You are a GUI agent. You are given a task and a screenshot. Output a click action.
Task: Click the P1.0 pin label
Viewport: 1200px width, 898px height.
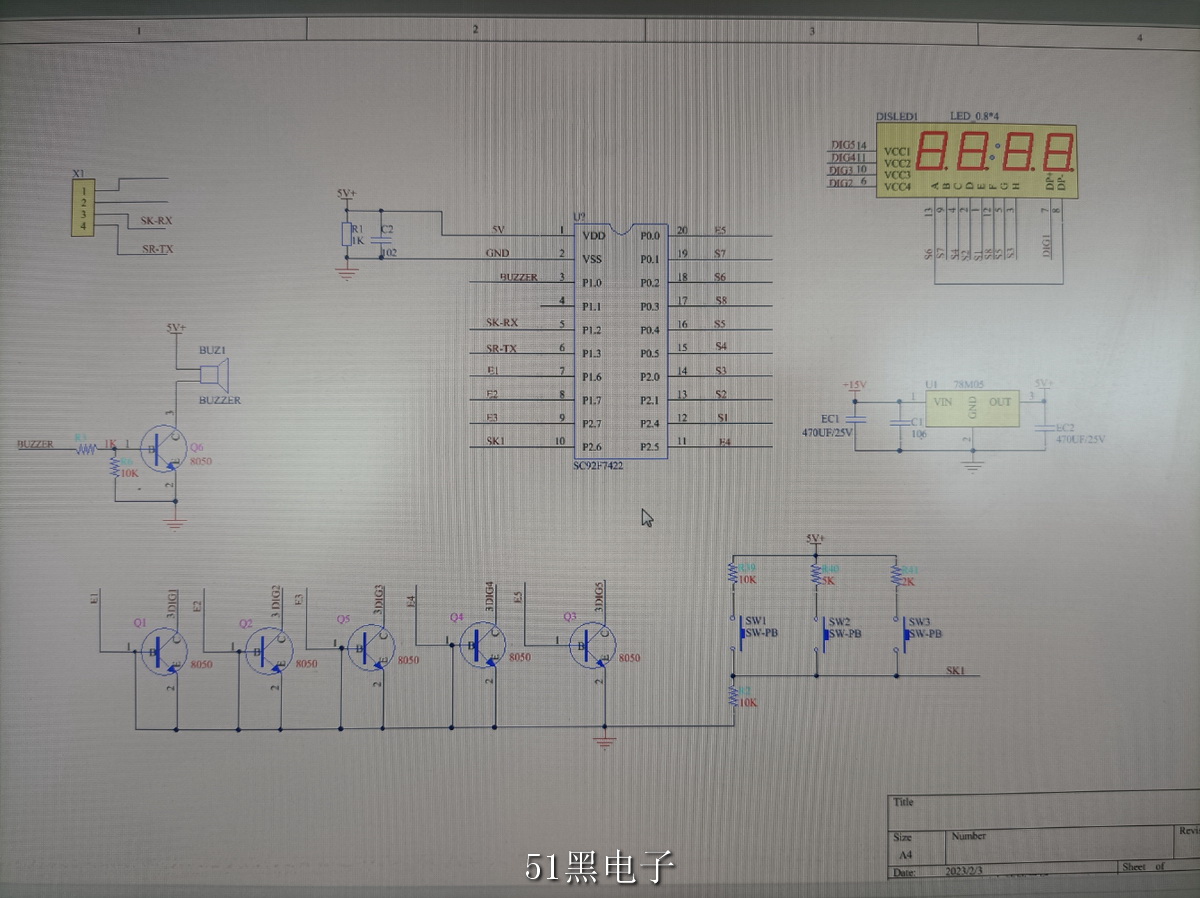[x=592, y=283]
